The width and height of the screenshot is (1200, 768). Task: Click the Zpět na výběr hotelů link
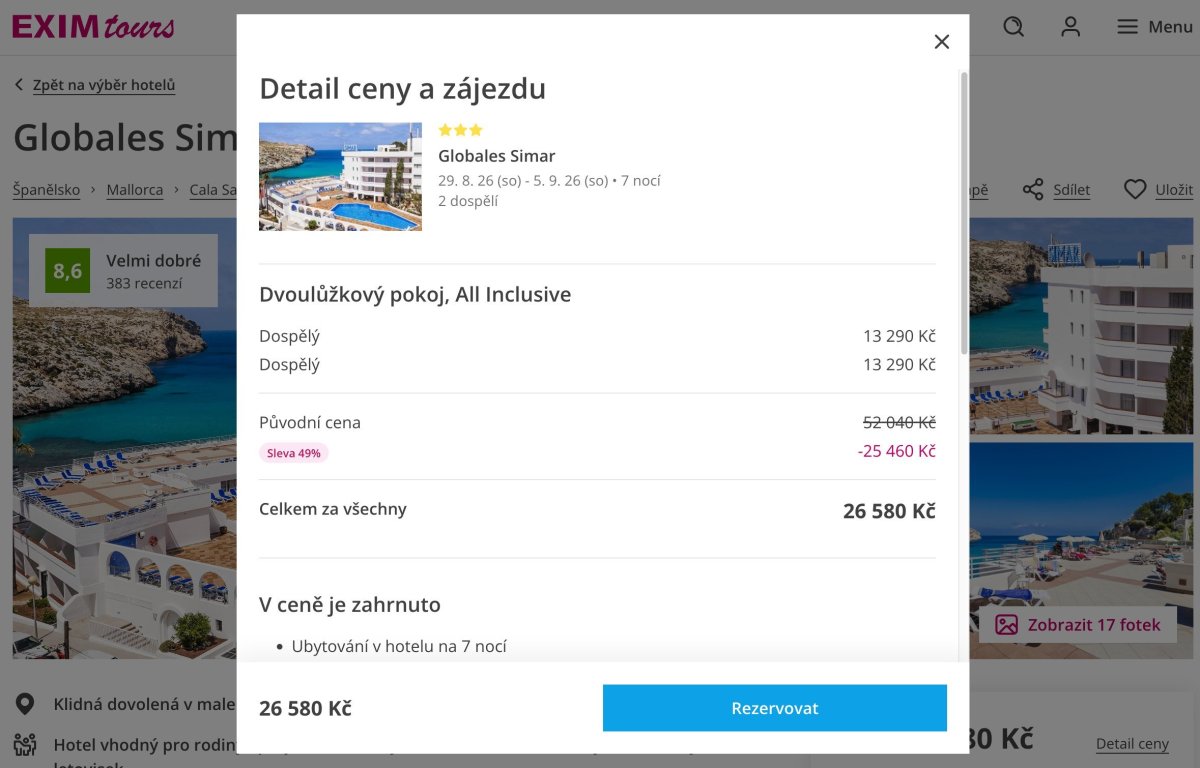(104, 85)
